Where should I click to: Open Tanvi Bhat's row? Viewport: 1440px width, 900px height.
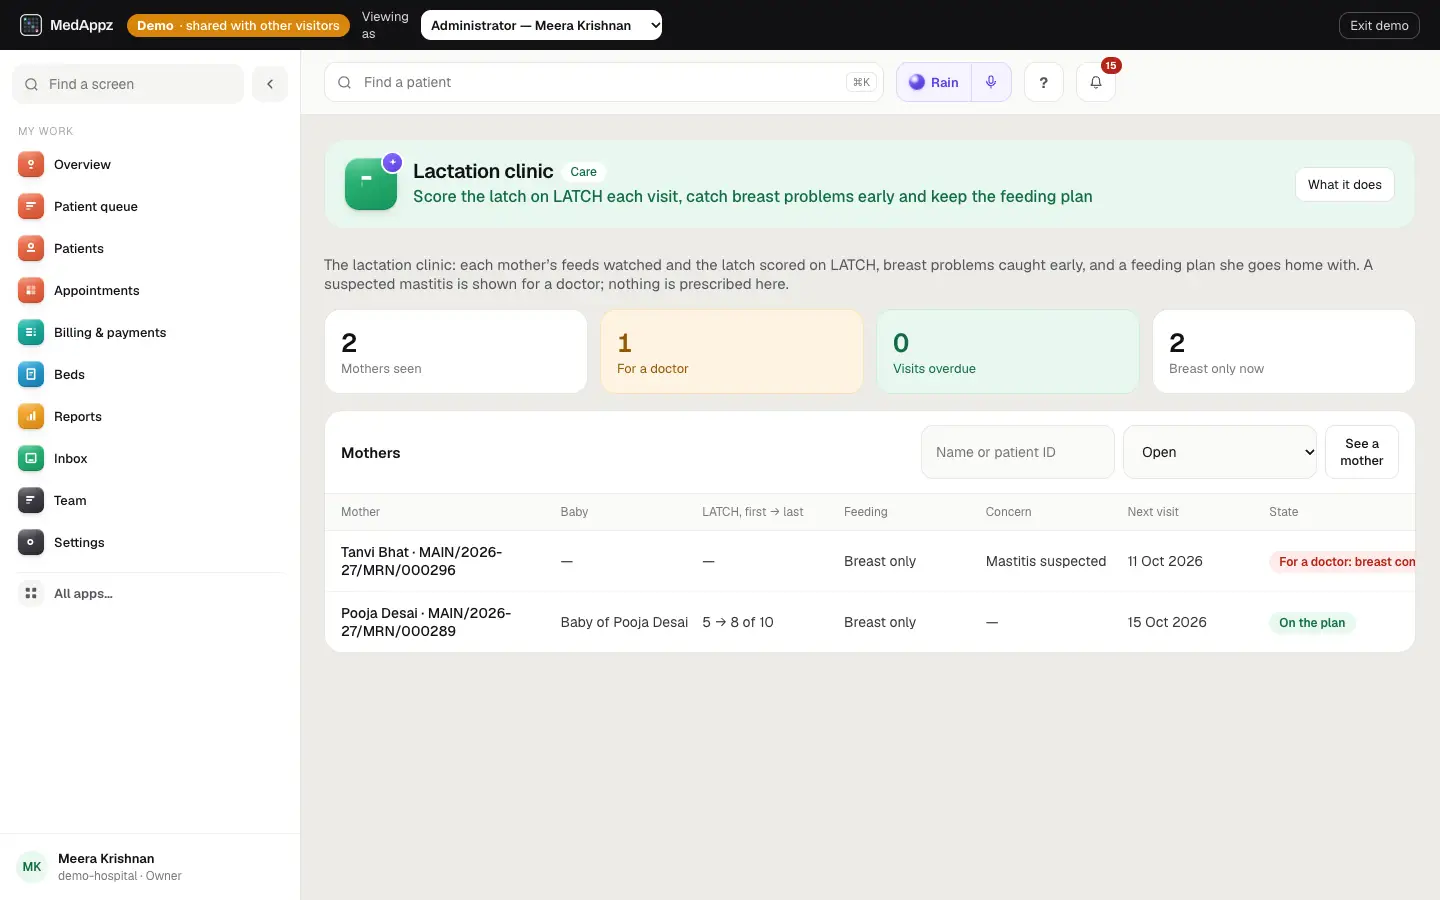click(870, 561)
